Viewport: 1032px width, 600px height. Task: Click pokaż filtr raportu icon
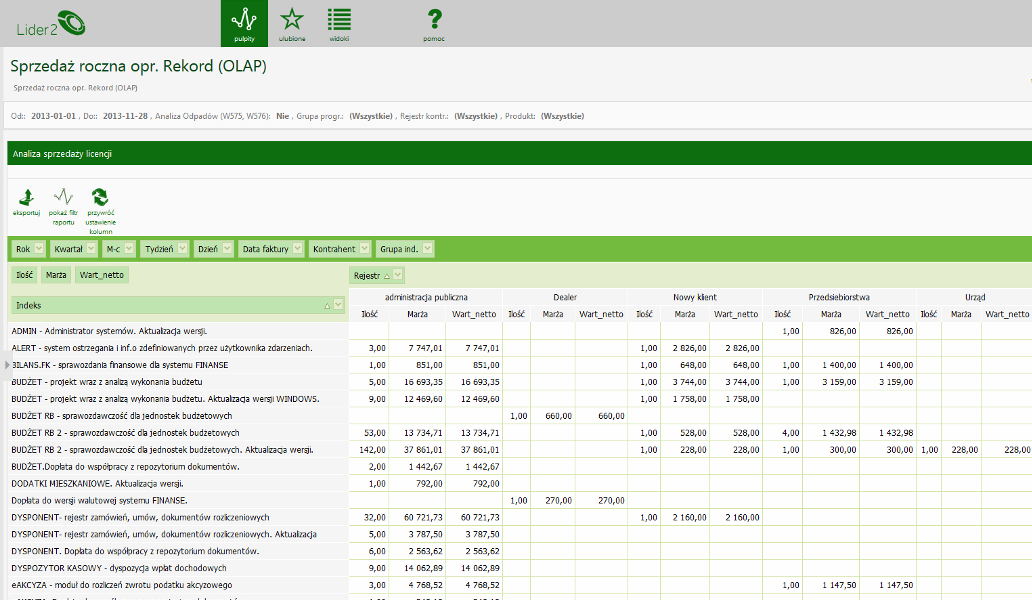point(63,207)
